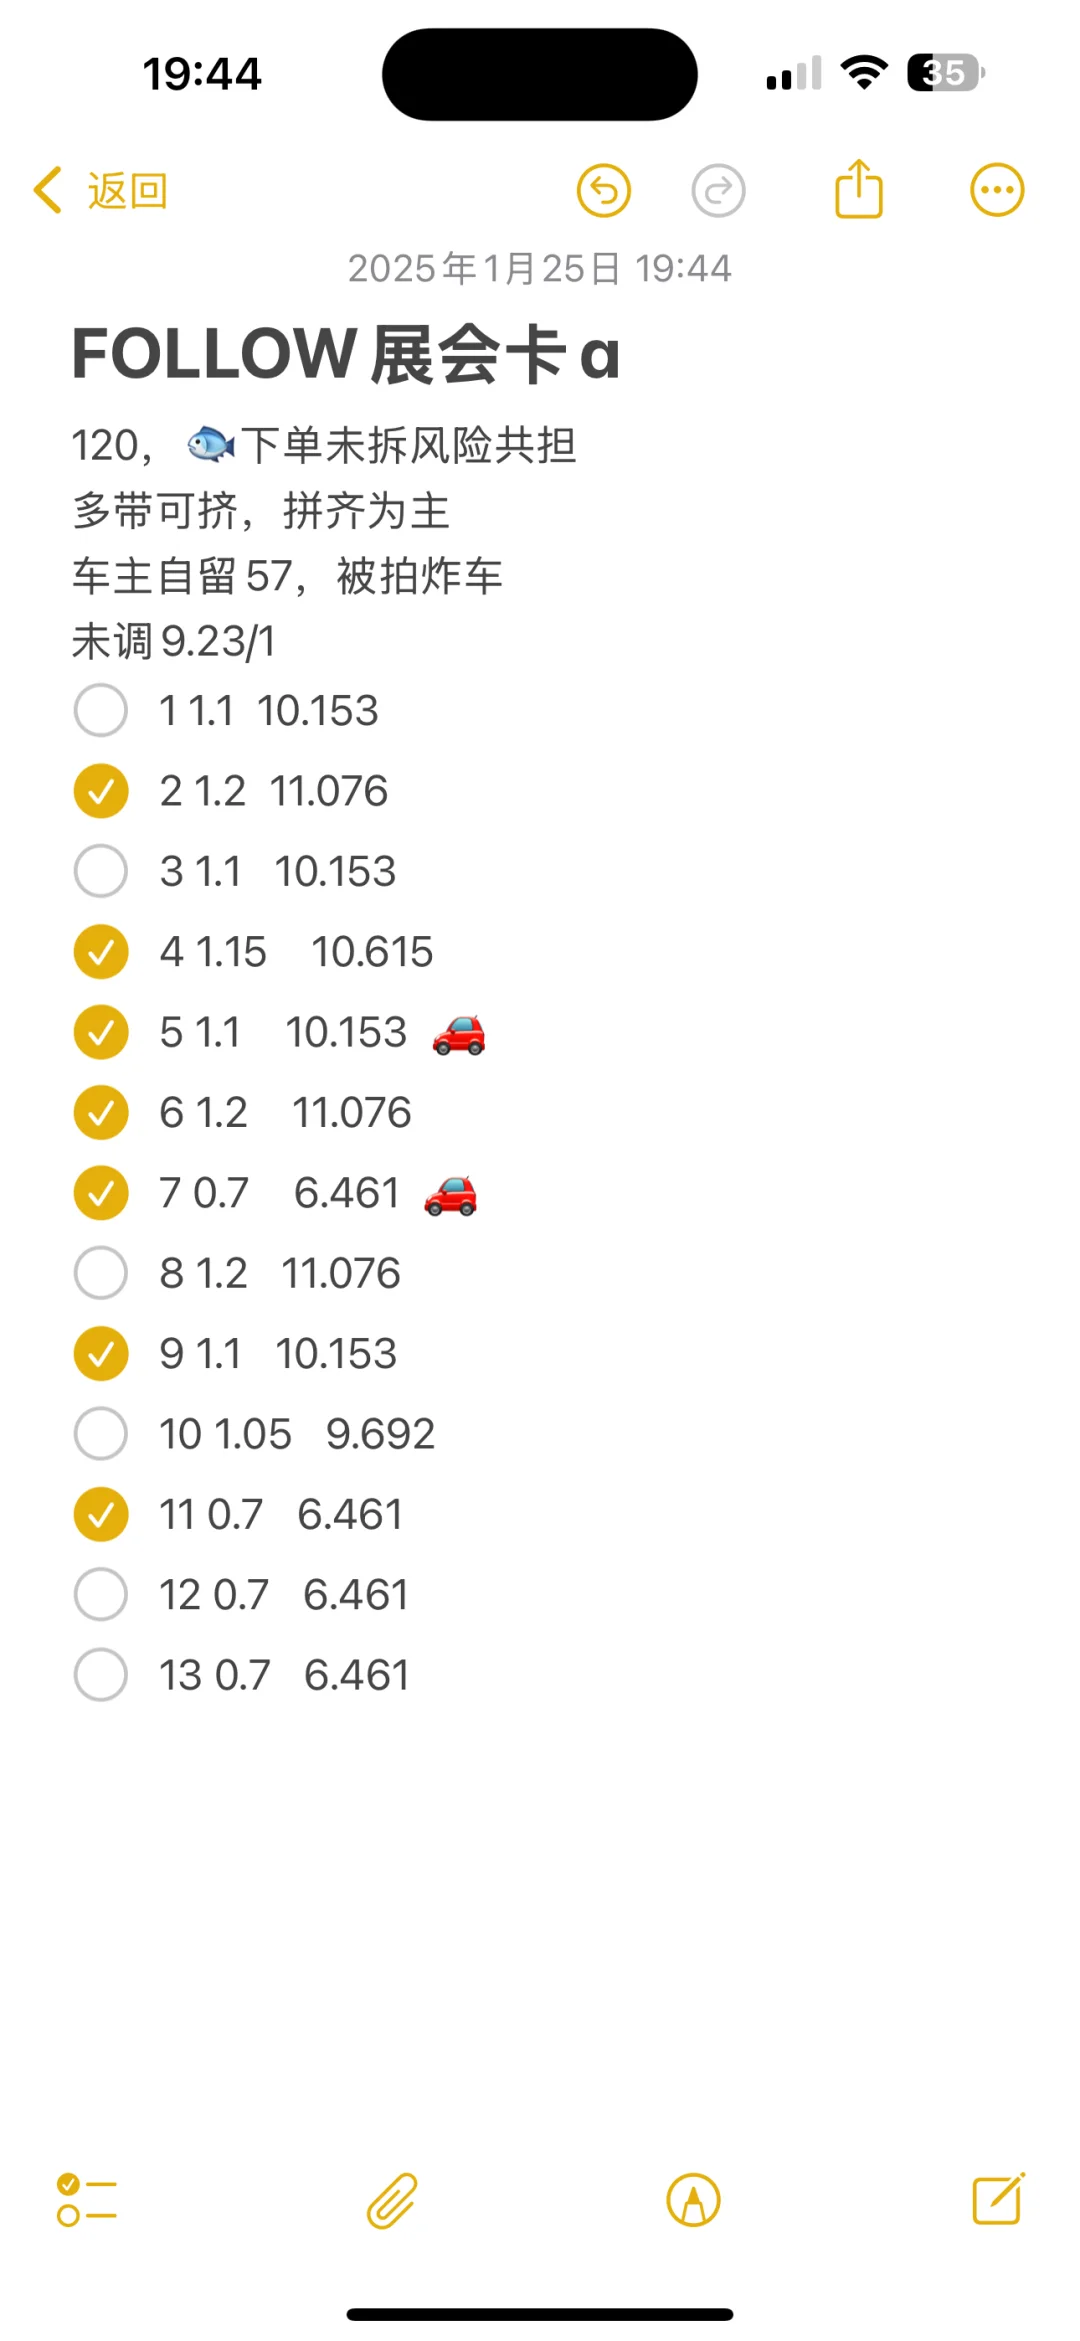Uncheck the item "2 1.2 11.076"
The height and width of the screenshot is (2341, 1080).
tap(101, 791)
